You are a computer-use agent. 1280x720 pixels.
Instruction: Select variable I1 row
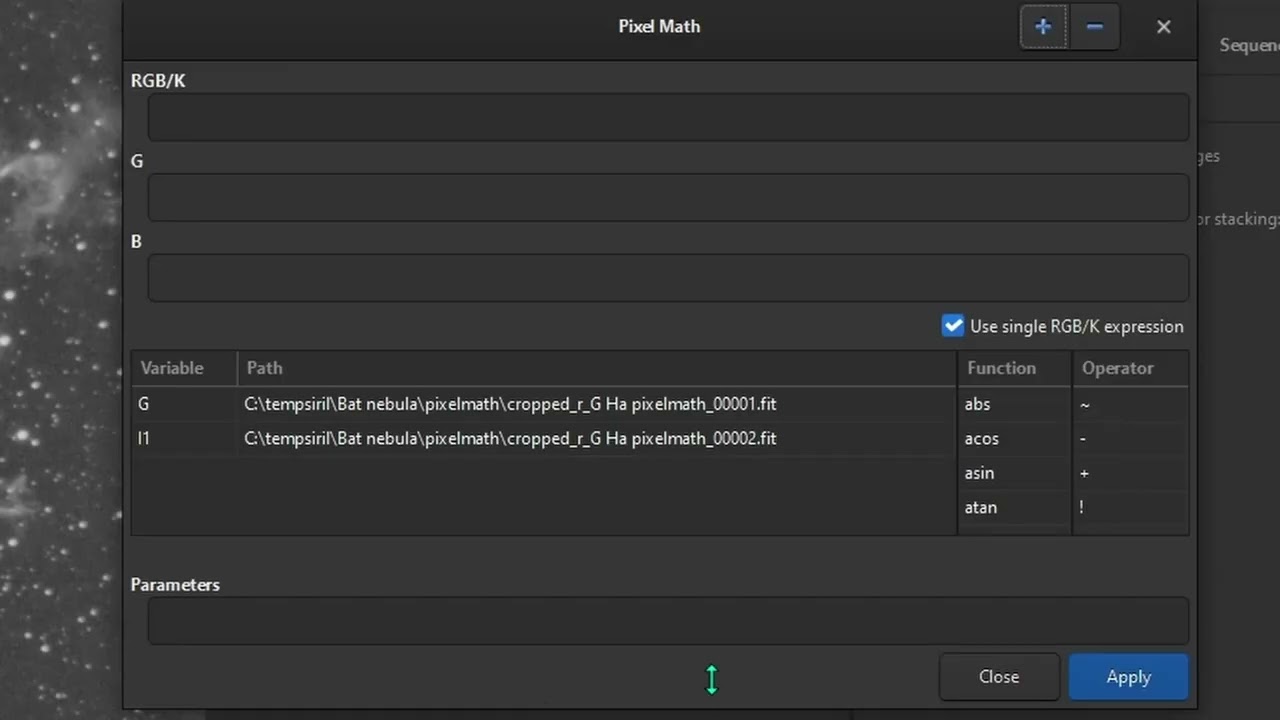click(x=543, y=438)
